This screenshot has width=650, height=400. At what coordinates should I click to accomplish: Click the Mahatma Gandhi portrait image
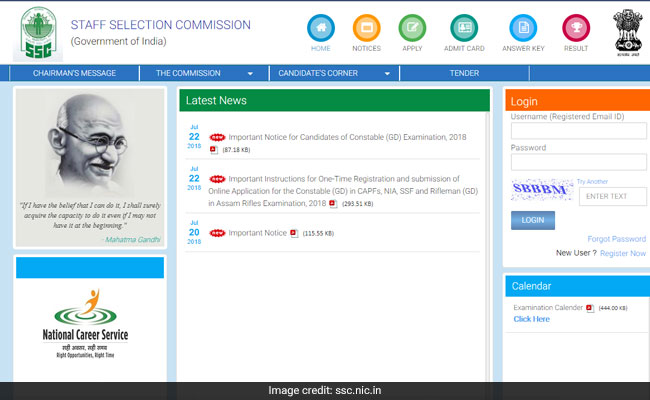tap(90, 143)
